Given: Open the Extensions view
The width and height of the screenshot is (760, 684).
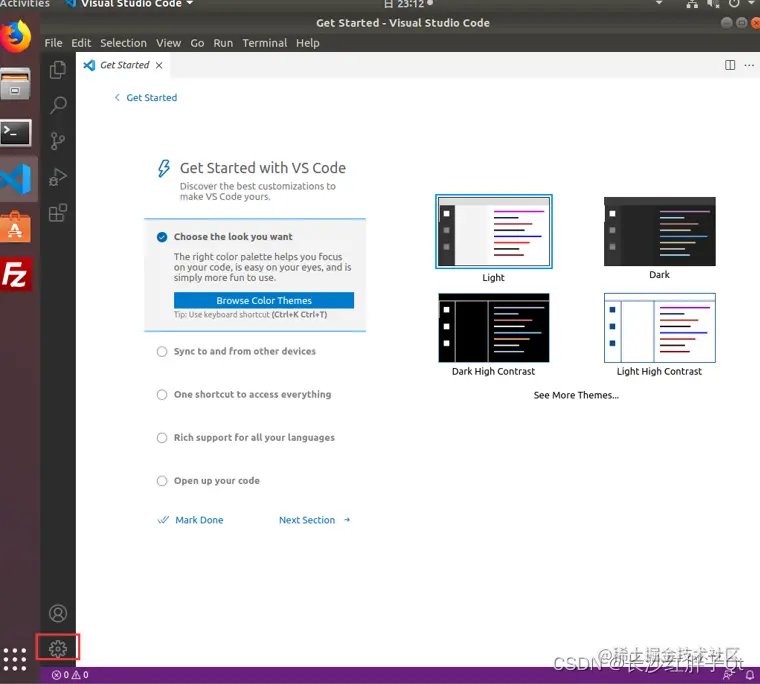Looking at the screenshot, I should tap(58, 213).
